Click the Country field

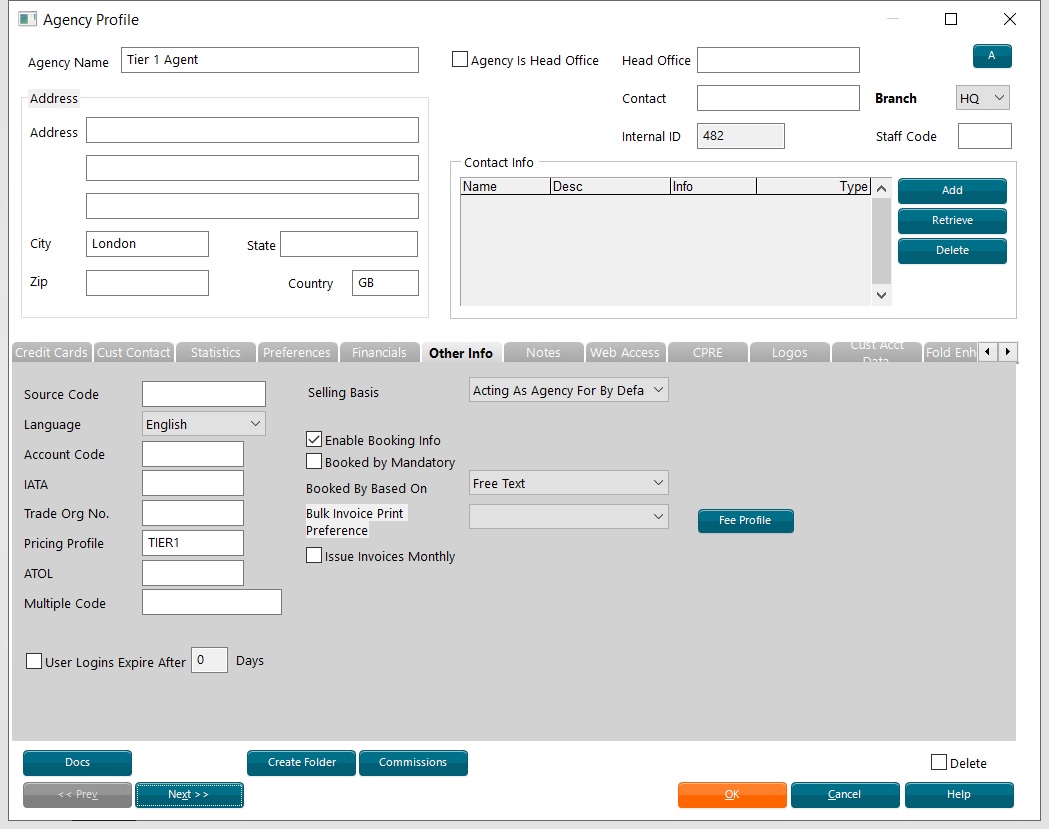[x=385, y=282]
